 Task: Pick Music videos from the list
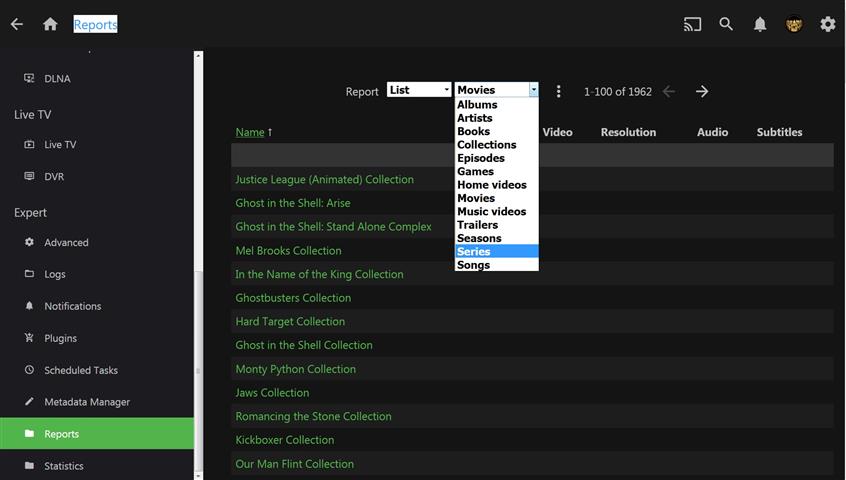(x=491, y=211)
